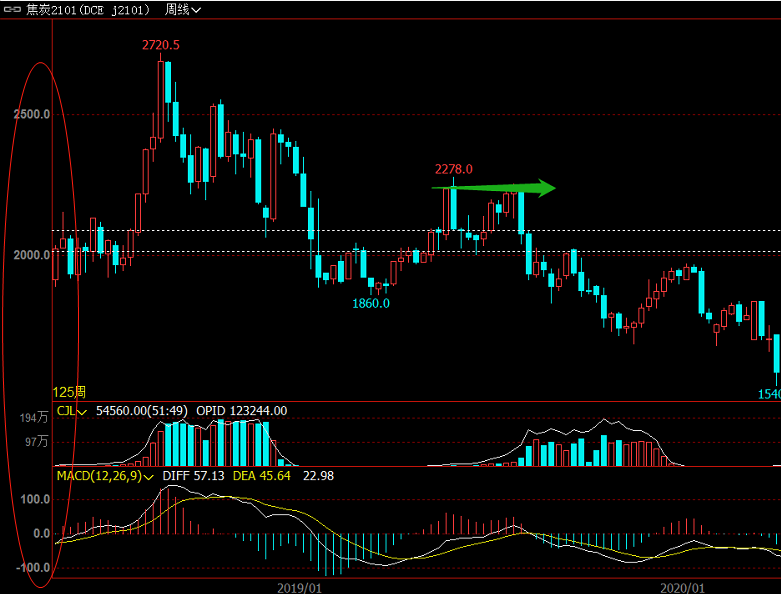This screenshot has height=594, width=781.
Task: Click the 2500.0 price axis label
Action: [x=32, y=114]
